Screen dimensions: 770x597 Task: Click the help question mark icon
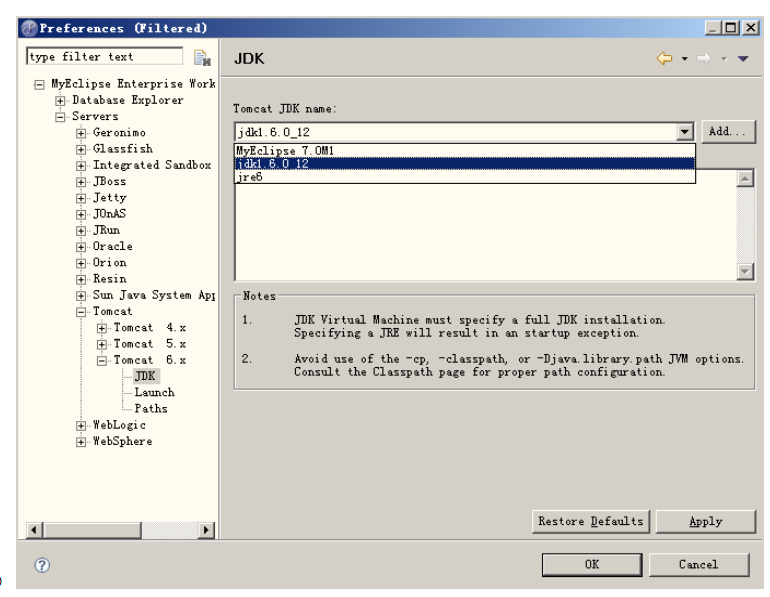coord(42,565)
